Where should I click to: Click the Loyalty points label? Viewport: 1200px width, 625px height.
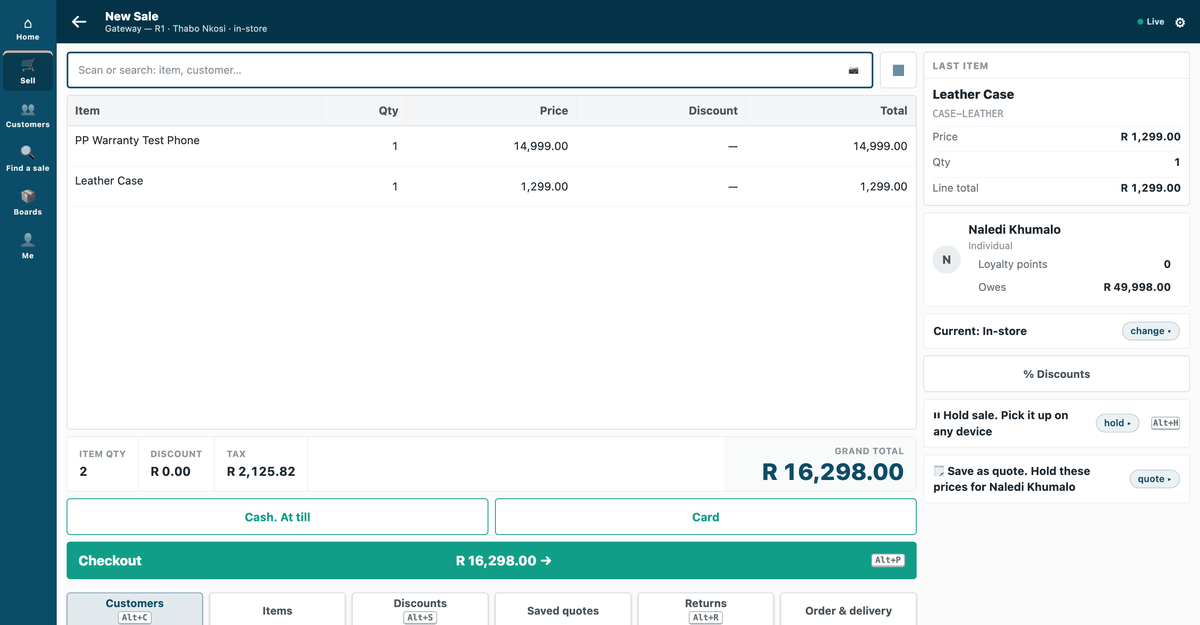[1013, 264]
